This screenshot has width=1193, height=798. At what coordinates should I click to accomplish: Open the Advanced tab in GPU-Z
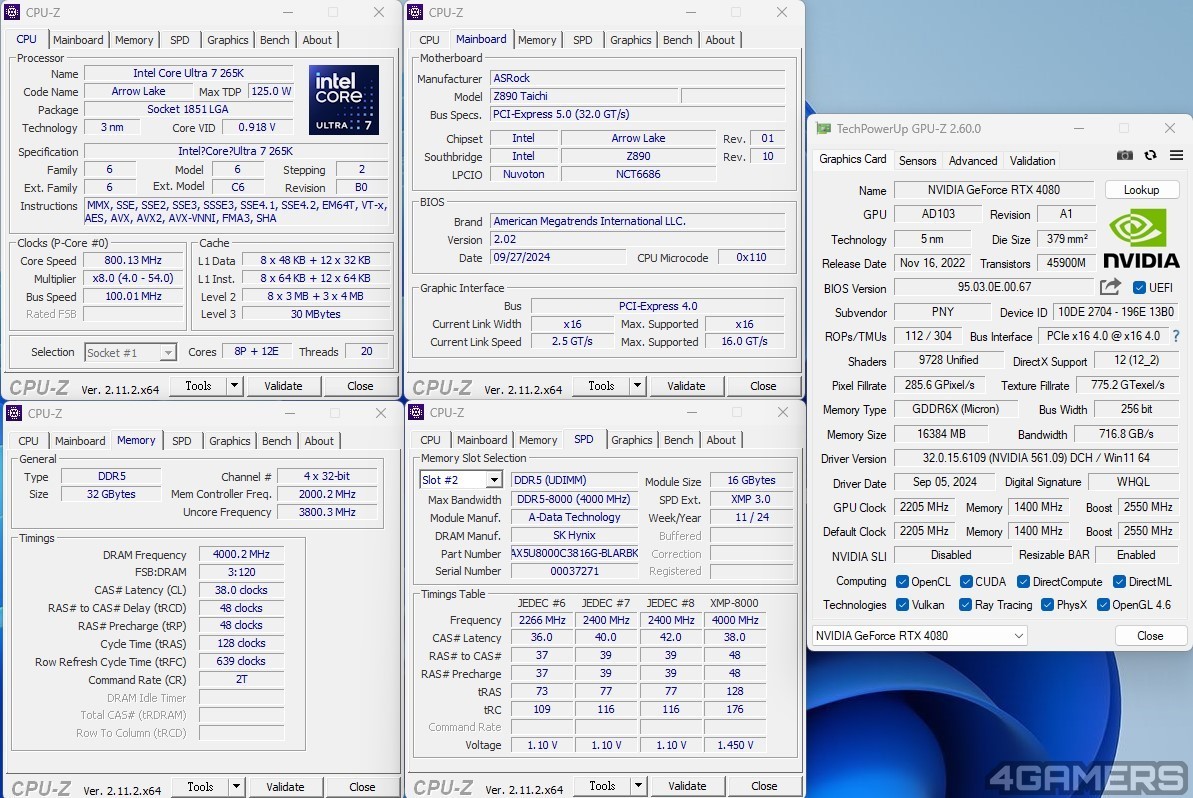tap(973, 161)
